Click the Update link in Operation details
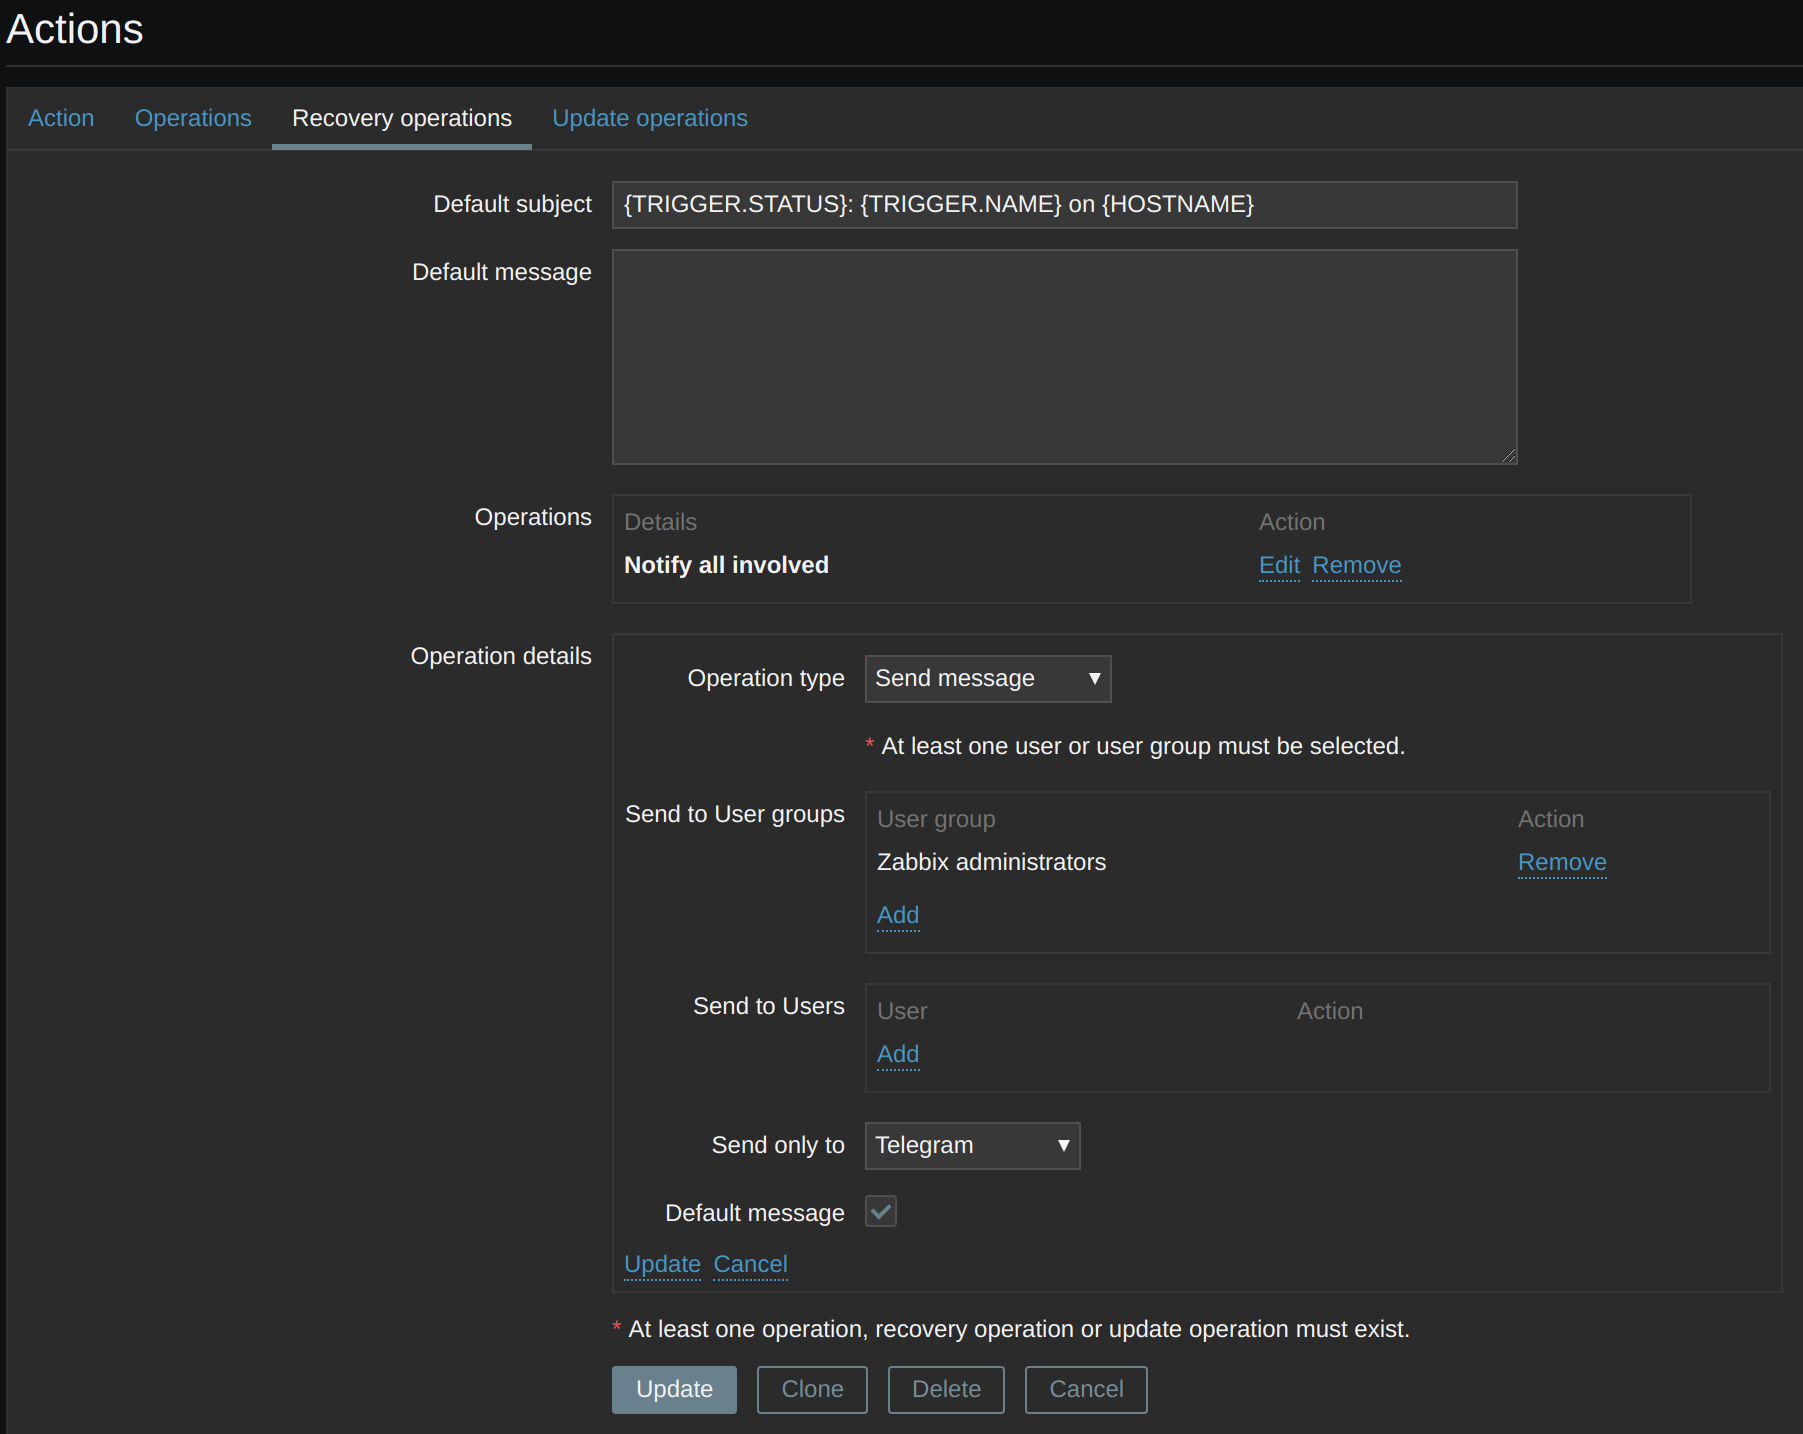The width and height of the screenshot is (1803, 1434). pos(662,1264)
